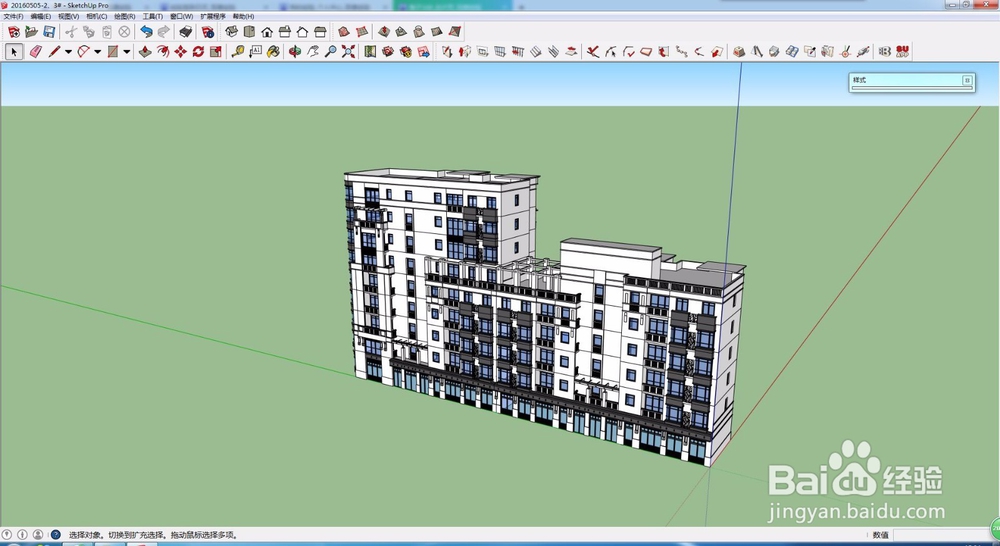Open the 文件(F) menu
Viewport: 1000px width, 546px height.
(x=13, y=16)
